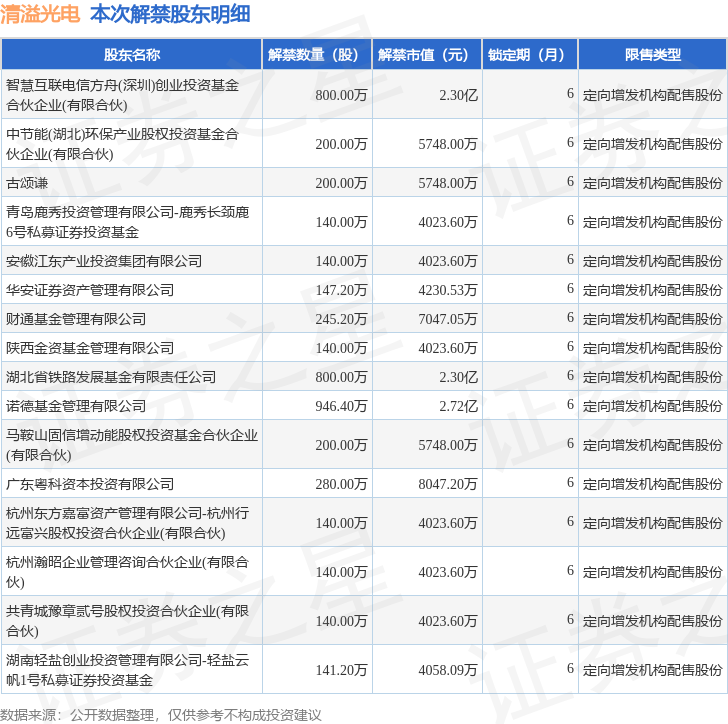
Task: Click 946.40万 in 诺德基金 row
Action: click(x=341, y=406)
